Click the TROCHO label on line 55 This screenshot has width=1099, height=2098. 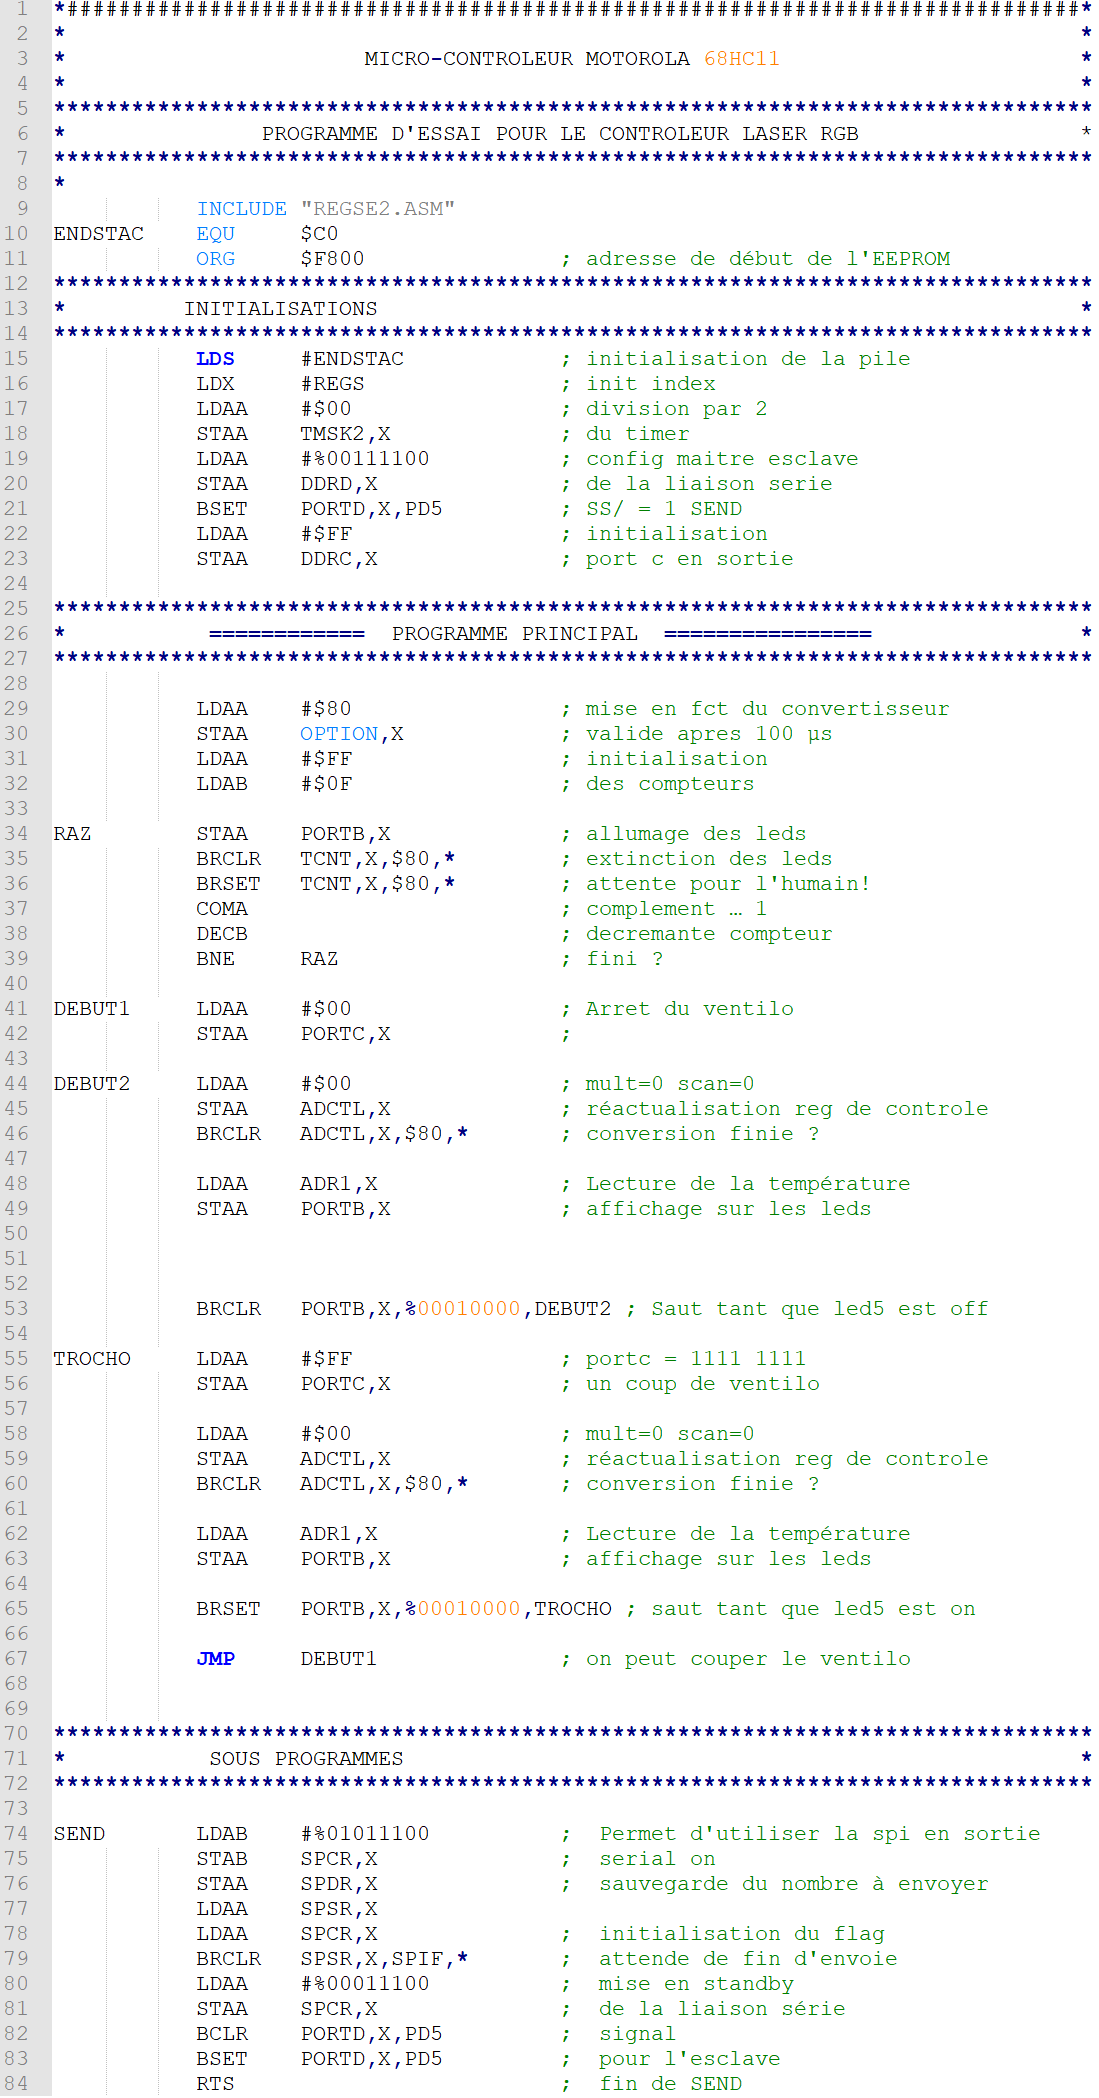pyautogui.click(x=92, y=1359)
